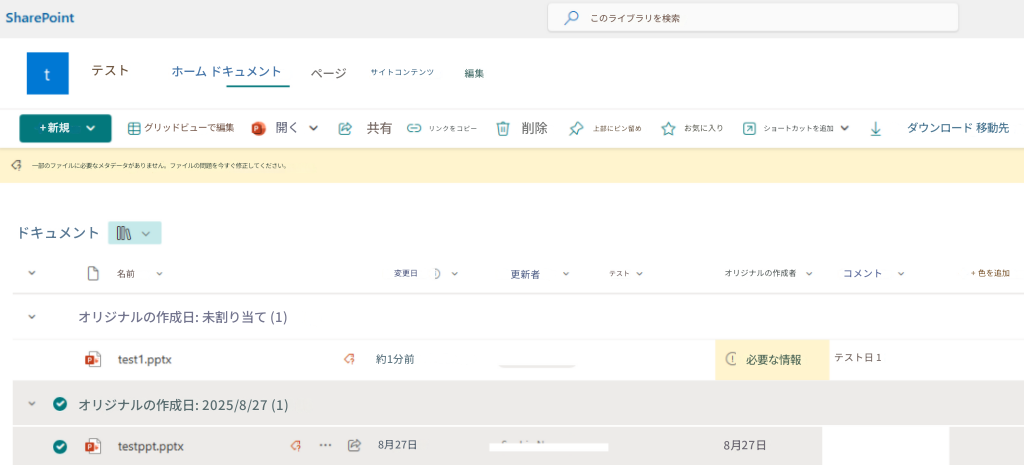Click the trash can delete icon

(503, 129)
